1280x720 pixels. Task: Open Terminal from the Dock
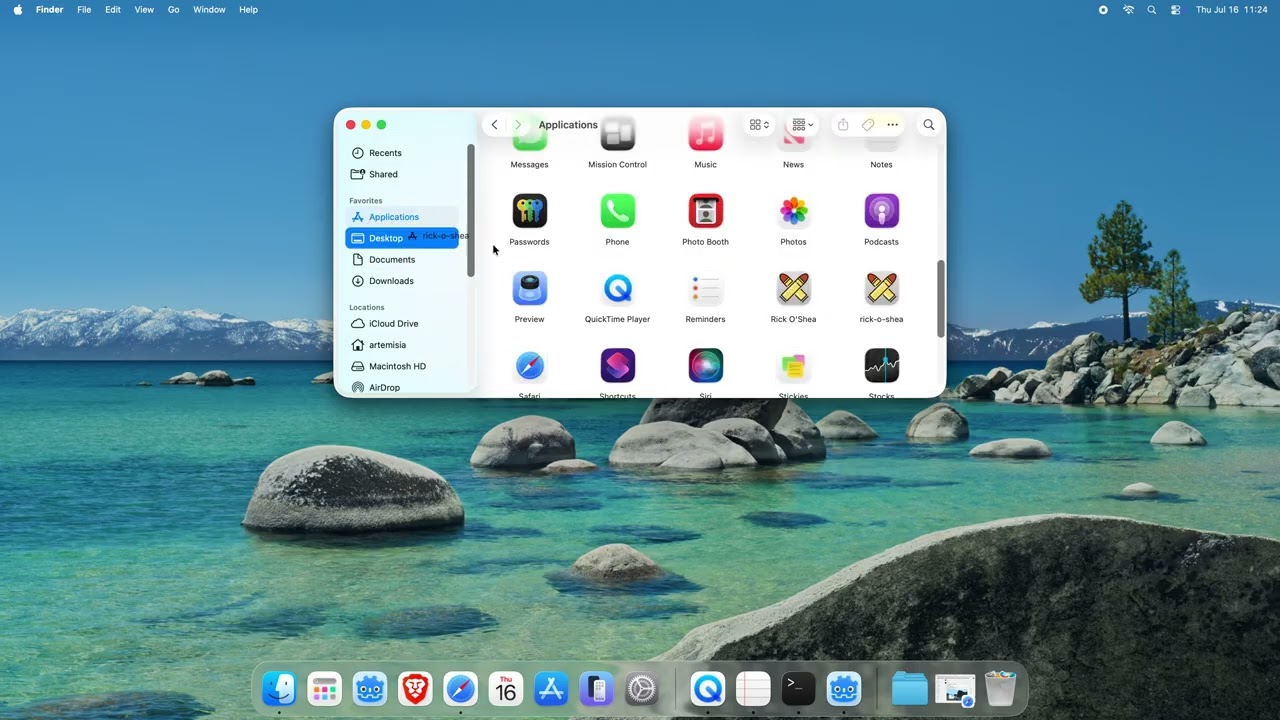coord(798,689)
